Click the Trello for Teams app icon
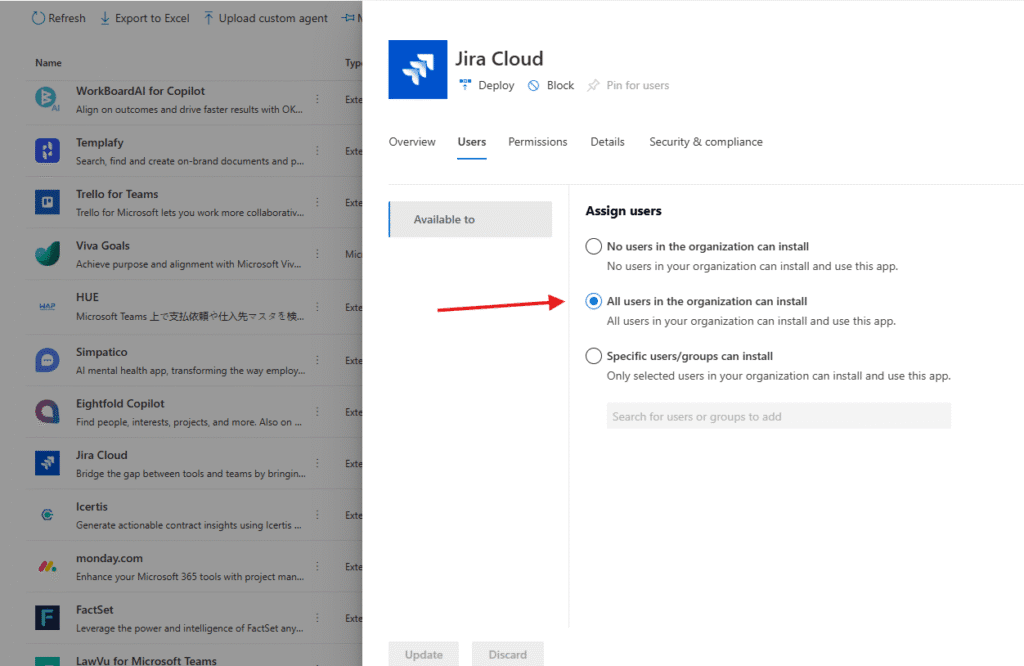Viewport: 1024px width, 666px height. (47, 203)
